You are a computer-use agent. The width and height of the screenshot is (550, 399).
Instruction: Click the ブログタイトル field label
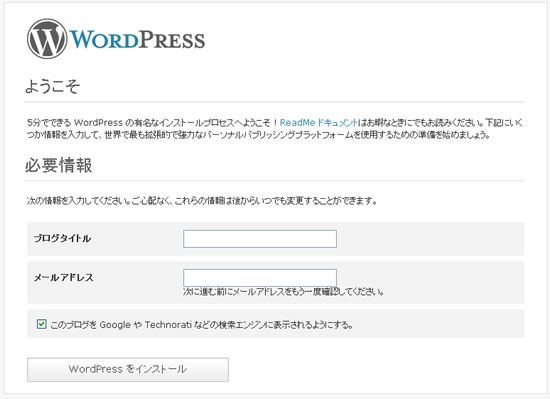62,238
